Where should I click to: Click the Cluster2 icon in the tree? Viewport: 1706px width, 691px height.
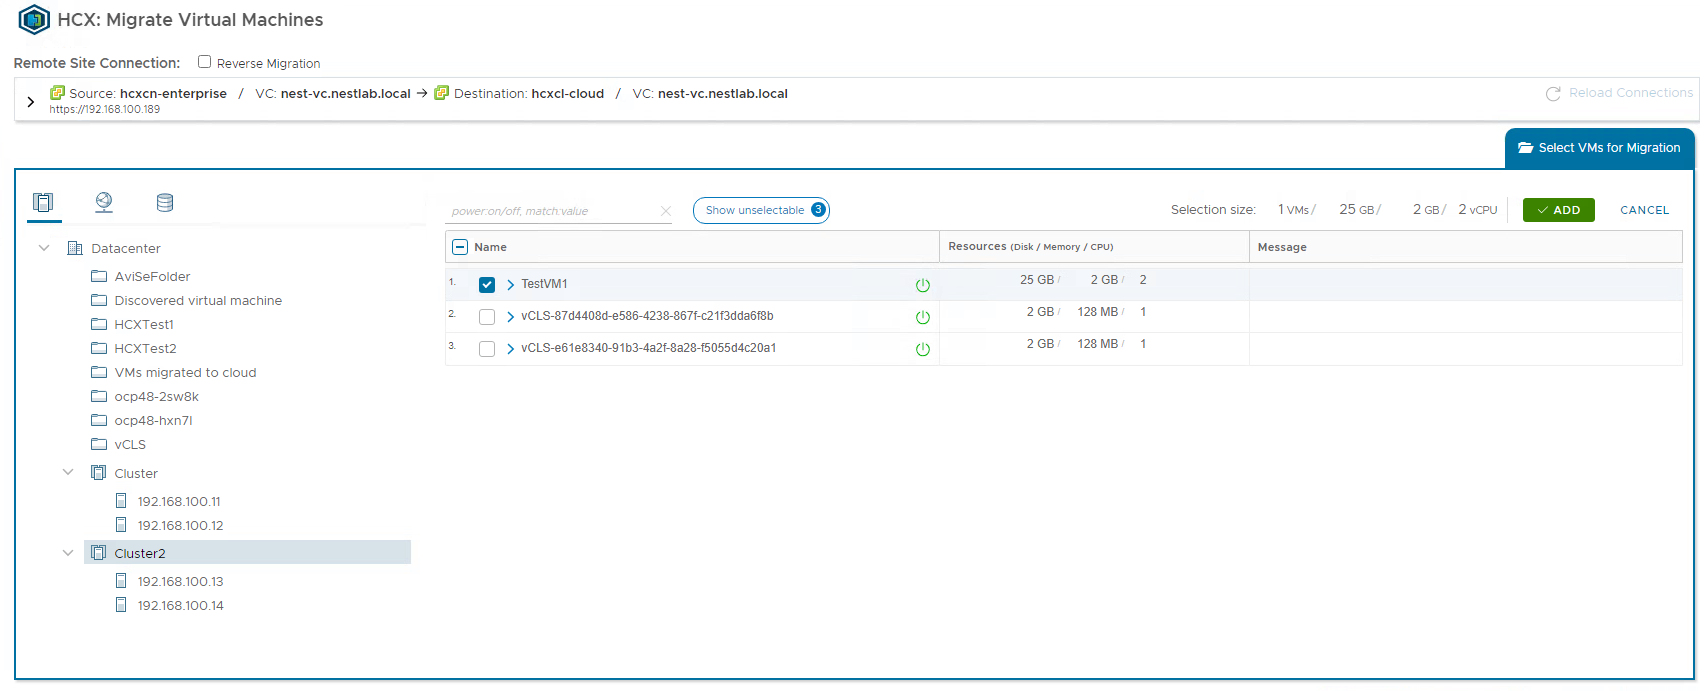(98, 553)
